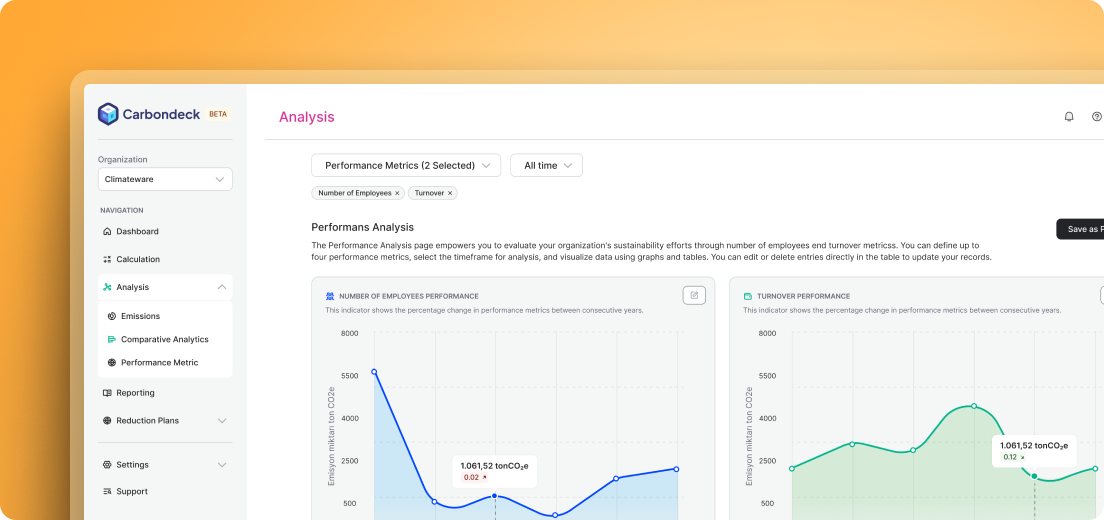Screen dimensions: 1104x520
Task: Expand the Settings menu chevron
Action: tap(221, 465)
